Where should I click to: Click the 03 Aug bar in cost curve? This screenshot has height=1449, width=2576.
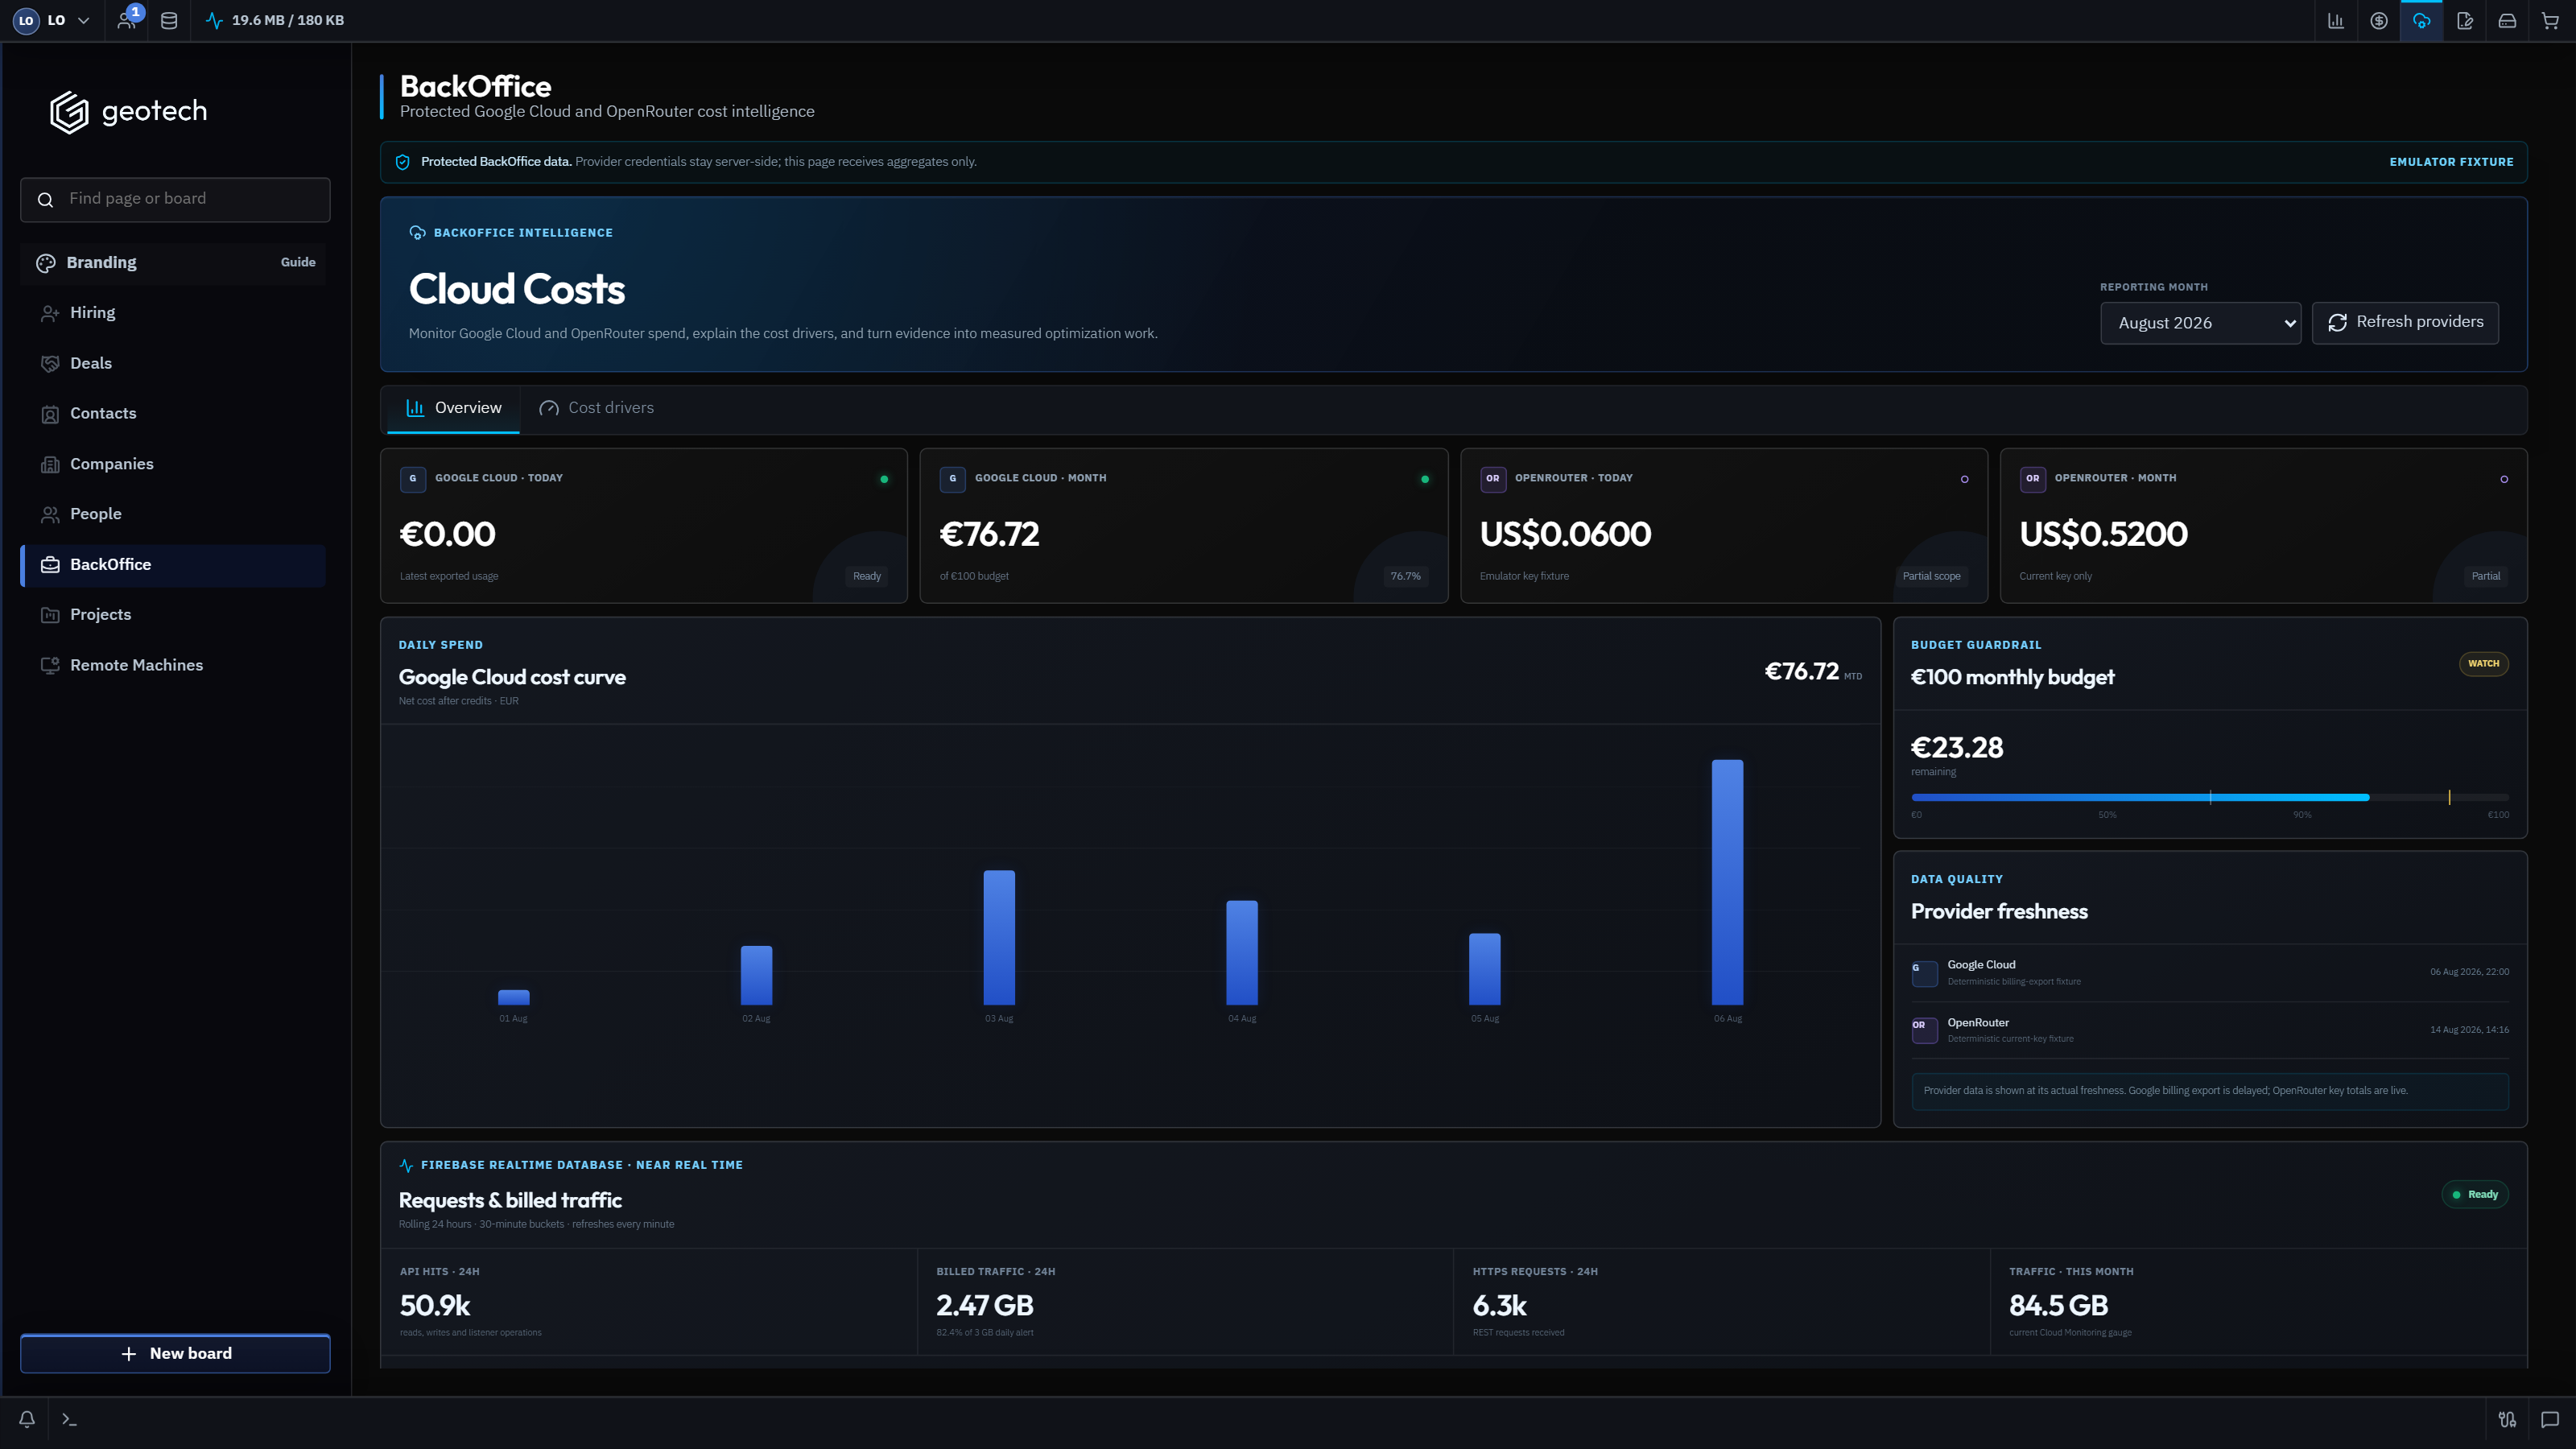pyautogui.click(x=999, y=937)
